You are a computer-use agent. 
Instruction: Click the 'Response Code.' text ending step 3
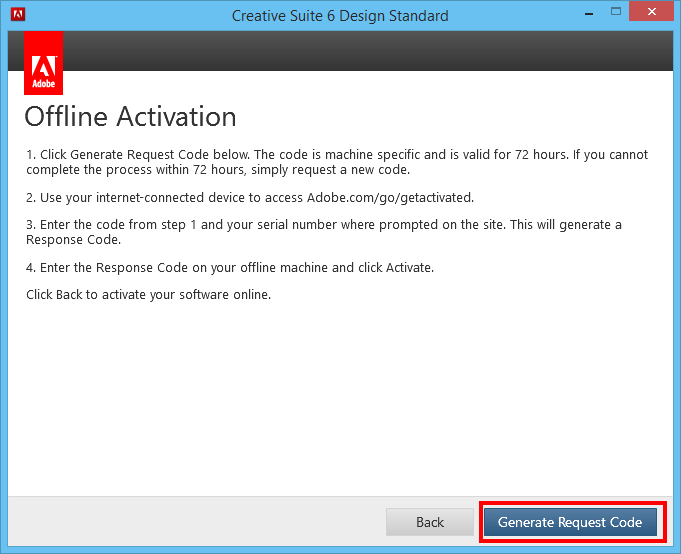(x=73, y=240)
